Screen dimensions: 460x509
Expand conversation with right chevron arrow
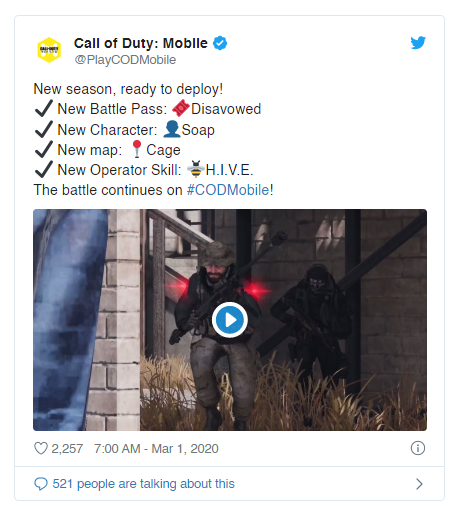pyautogui.click(x=419, y=484)
